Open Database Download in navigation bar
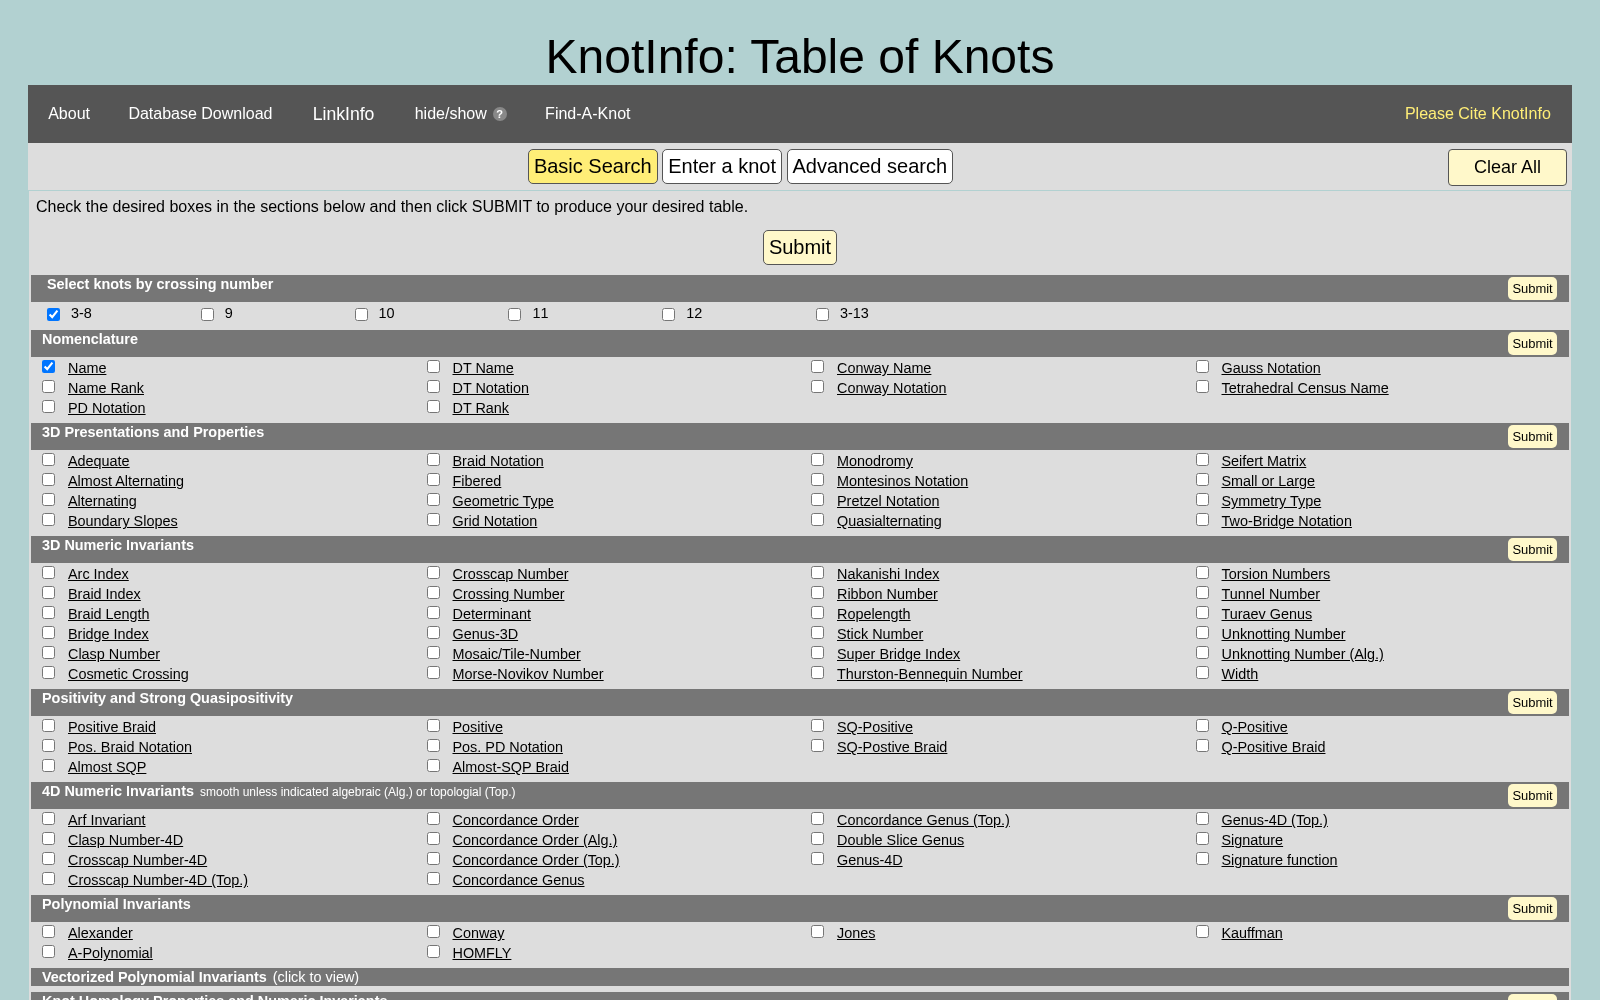The width and height of the screenshot is (1600, 1000). click(x=200, y=114)
